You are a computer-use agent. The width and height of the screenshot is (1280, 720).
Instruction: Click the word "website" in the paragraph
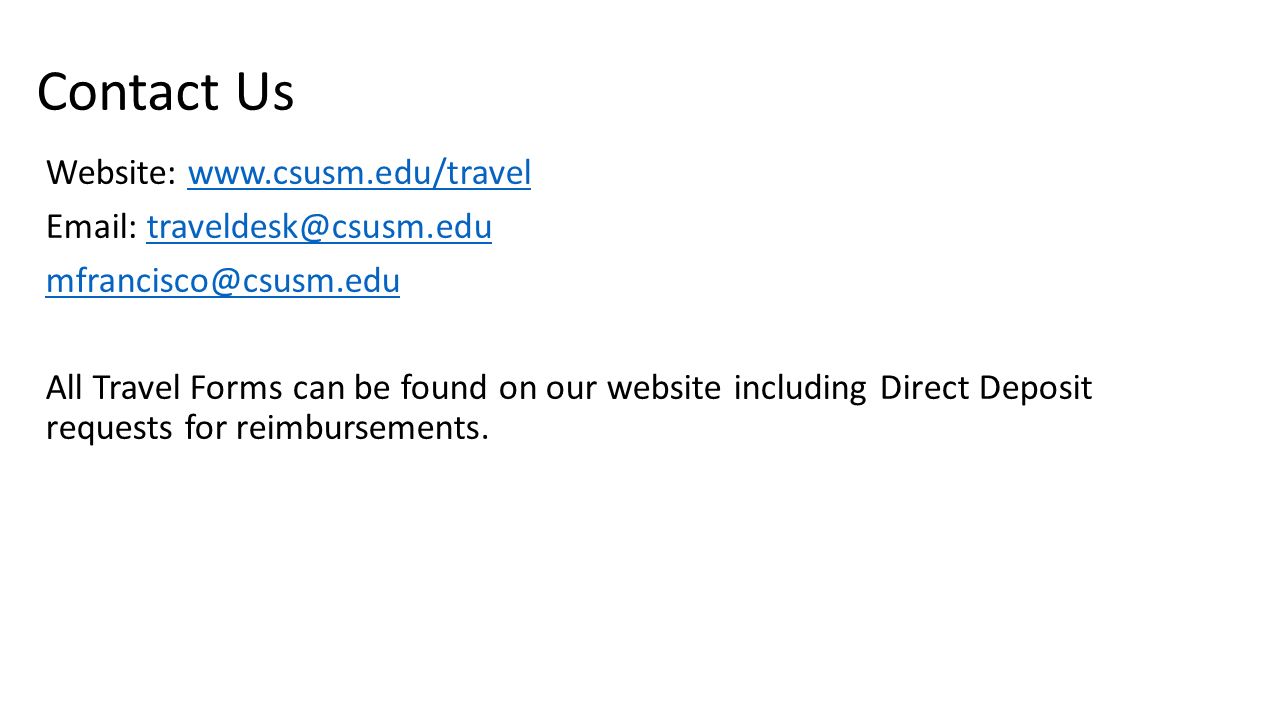pos(664,387)
